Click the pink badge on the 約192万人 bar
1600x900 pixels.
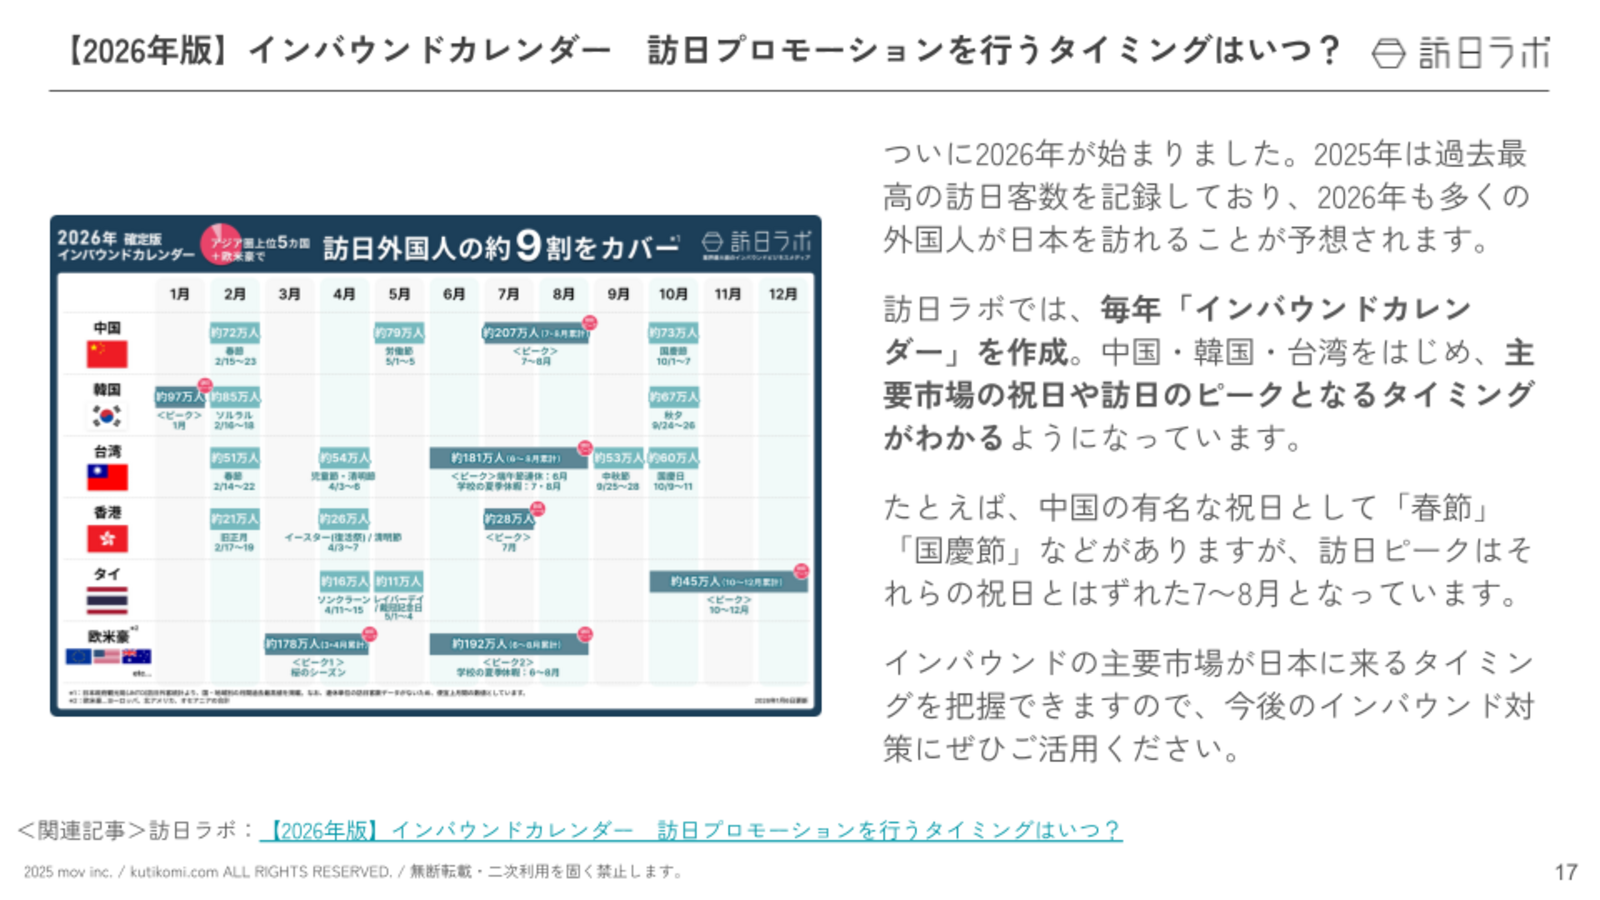coord(585,632)
